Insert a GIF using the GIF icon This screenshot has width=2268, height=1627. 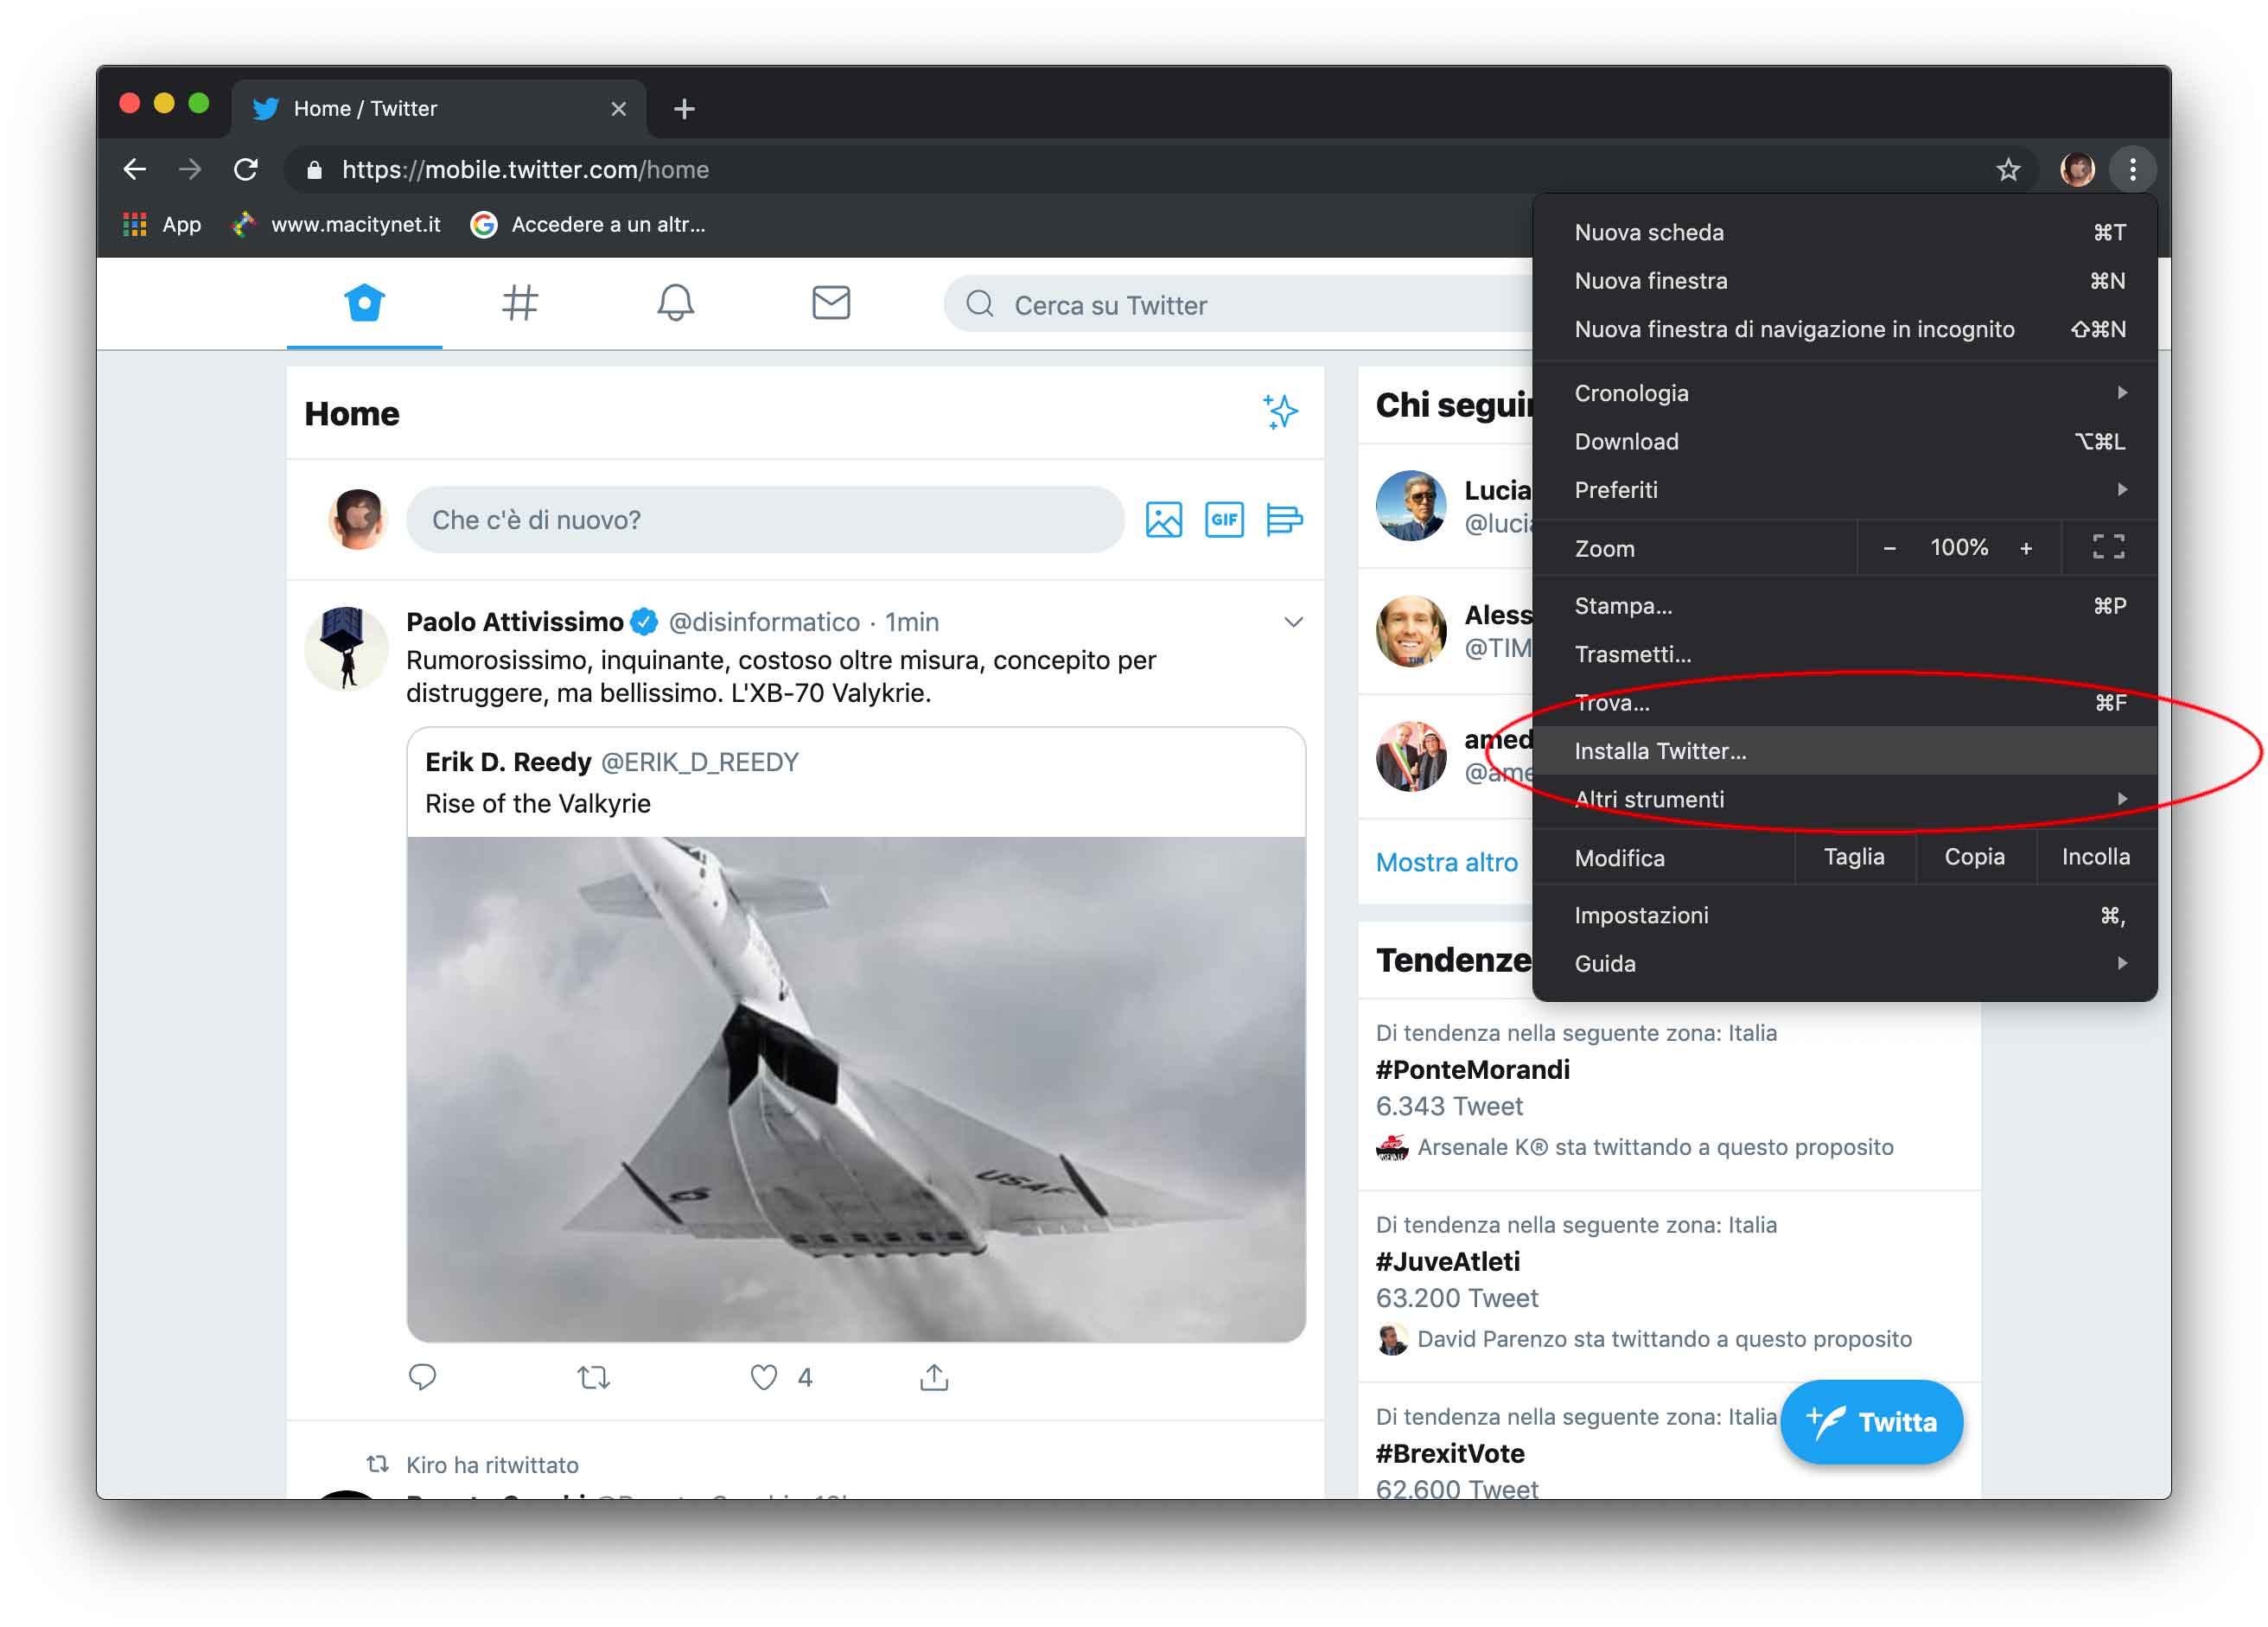point(1224,520)
